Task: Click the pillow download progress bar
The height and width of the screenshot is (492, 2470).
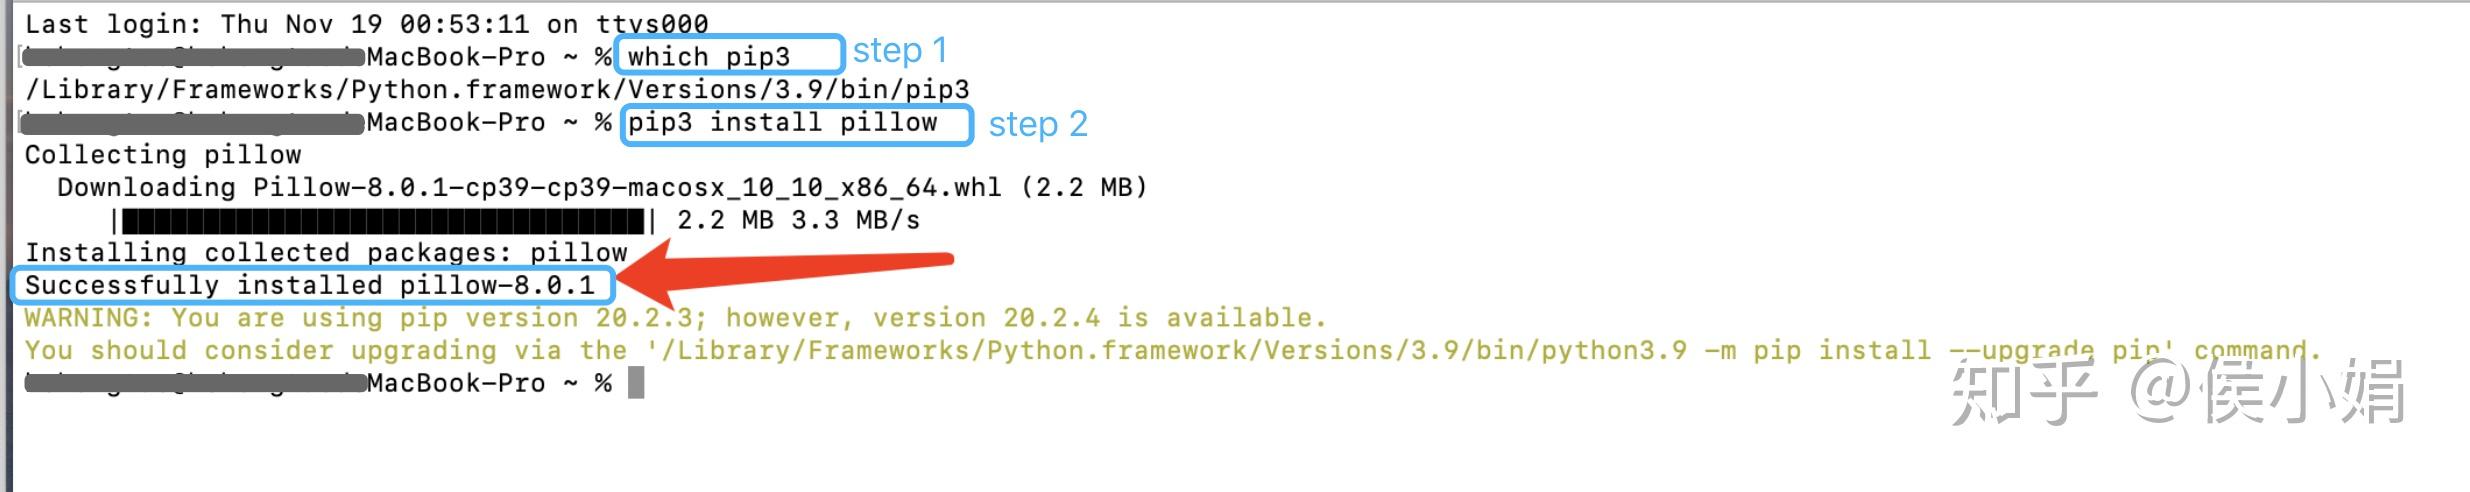Action: 384,220
